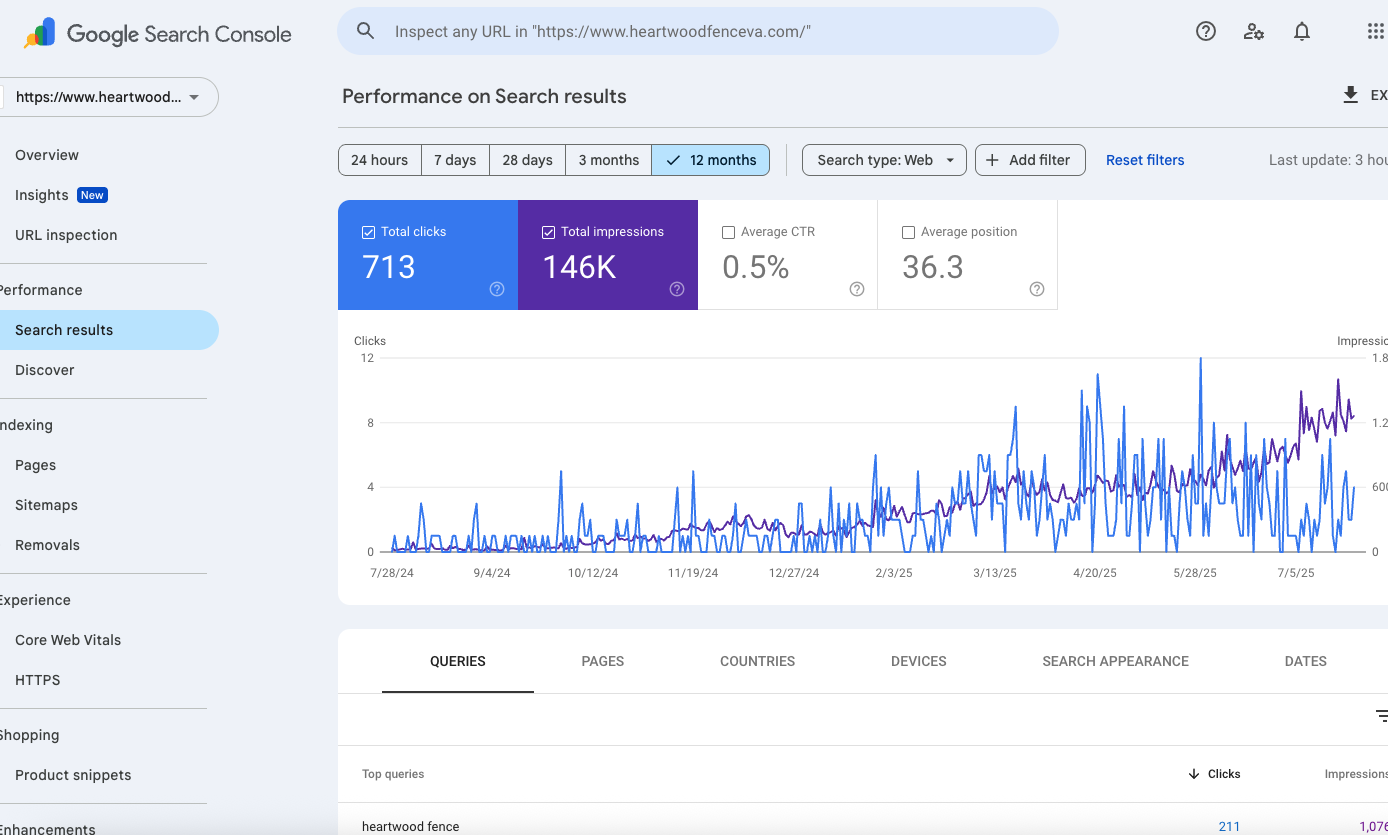Enable the Average CTR checkbox

pyautogui.click(x=728, y=232)
